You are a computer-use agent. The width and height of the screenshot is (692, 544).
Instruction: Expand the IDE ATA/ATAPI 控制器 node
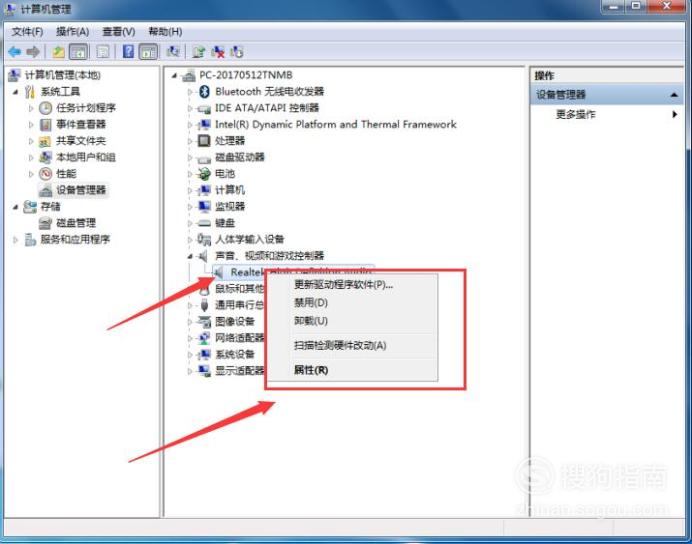tap(190, 108)
